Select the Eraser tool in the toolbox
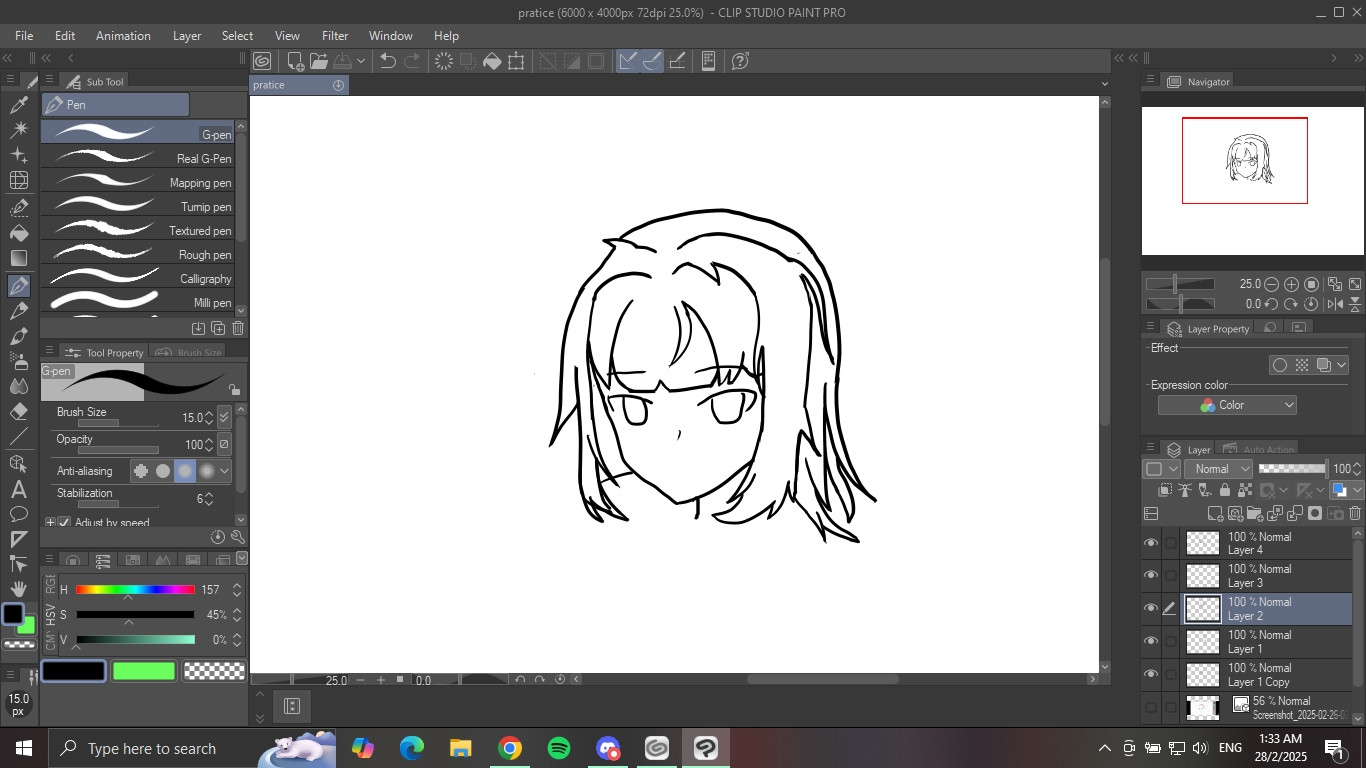The image size is (1366, 768). coord(18,411)
